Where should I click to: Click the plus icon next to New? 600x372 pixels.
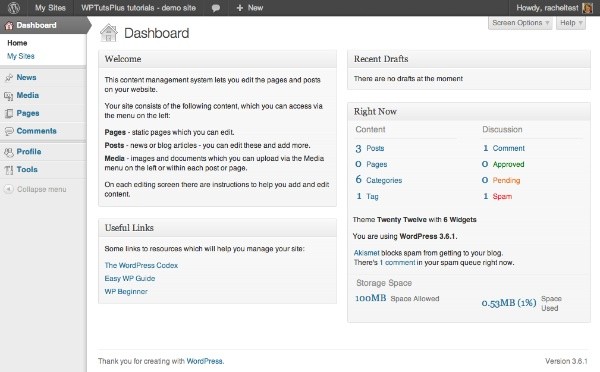(240, 8)
